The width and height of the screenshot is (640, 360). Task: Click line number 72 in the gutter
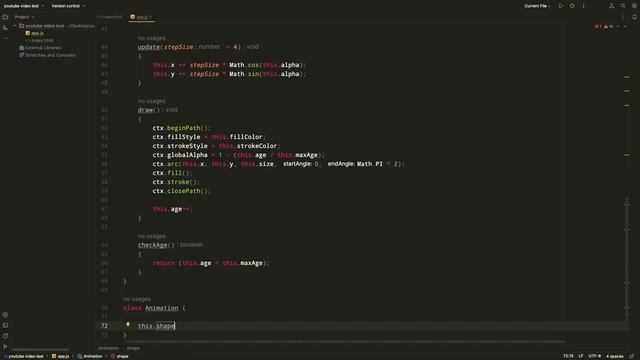click(104, 326)
